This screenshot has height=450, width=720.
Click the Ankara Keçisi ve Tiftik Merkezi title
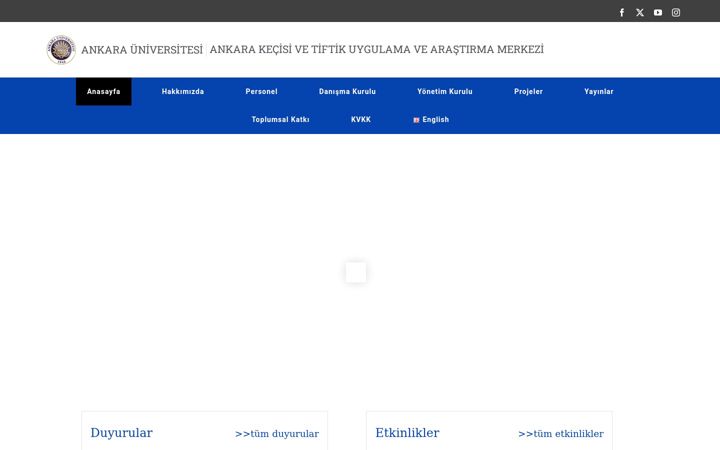(377, 49)
